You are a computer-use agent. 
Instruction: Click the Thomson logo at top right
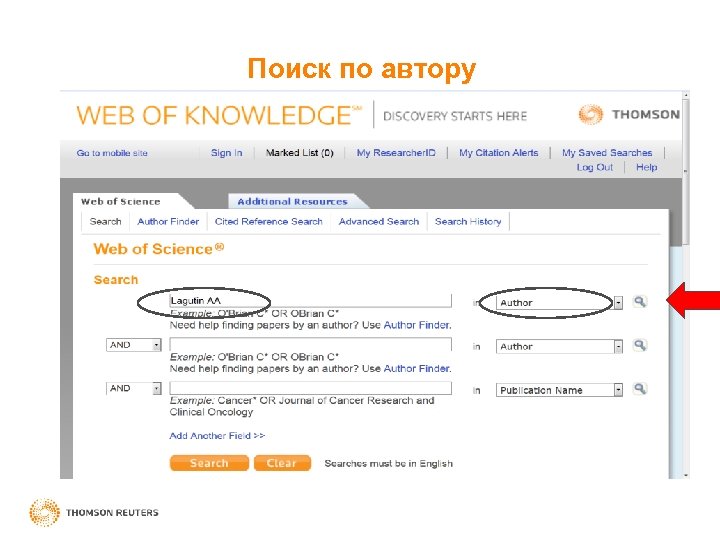630,114
